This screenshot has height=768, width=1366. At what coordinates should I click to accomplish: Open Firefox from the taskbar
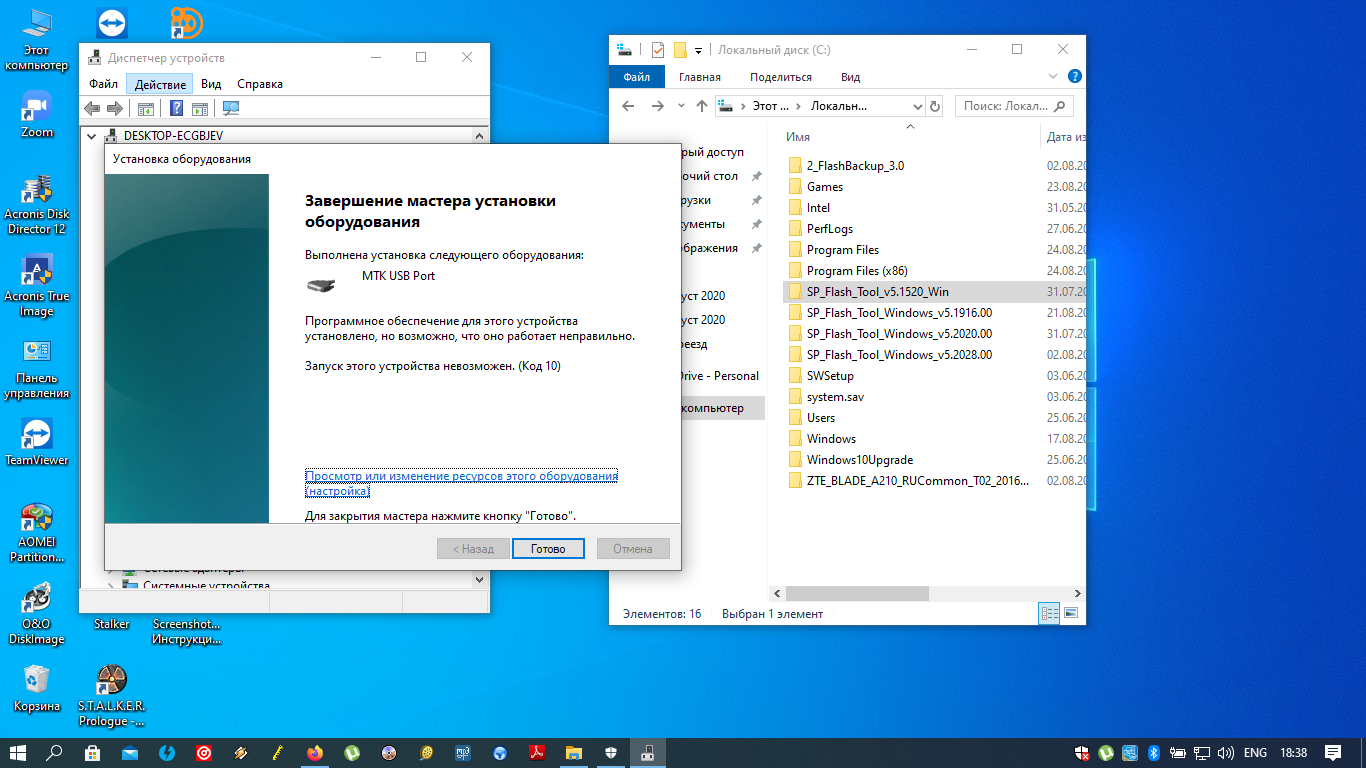pos(315,752)
